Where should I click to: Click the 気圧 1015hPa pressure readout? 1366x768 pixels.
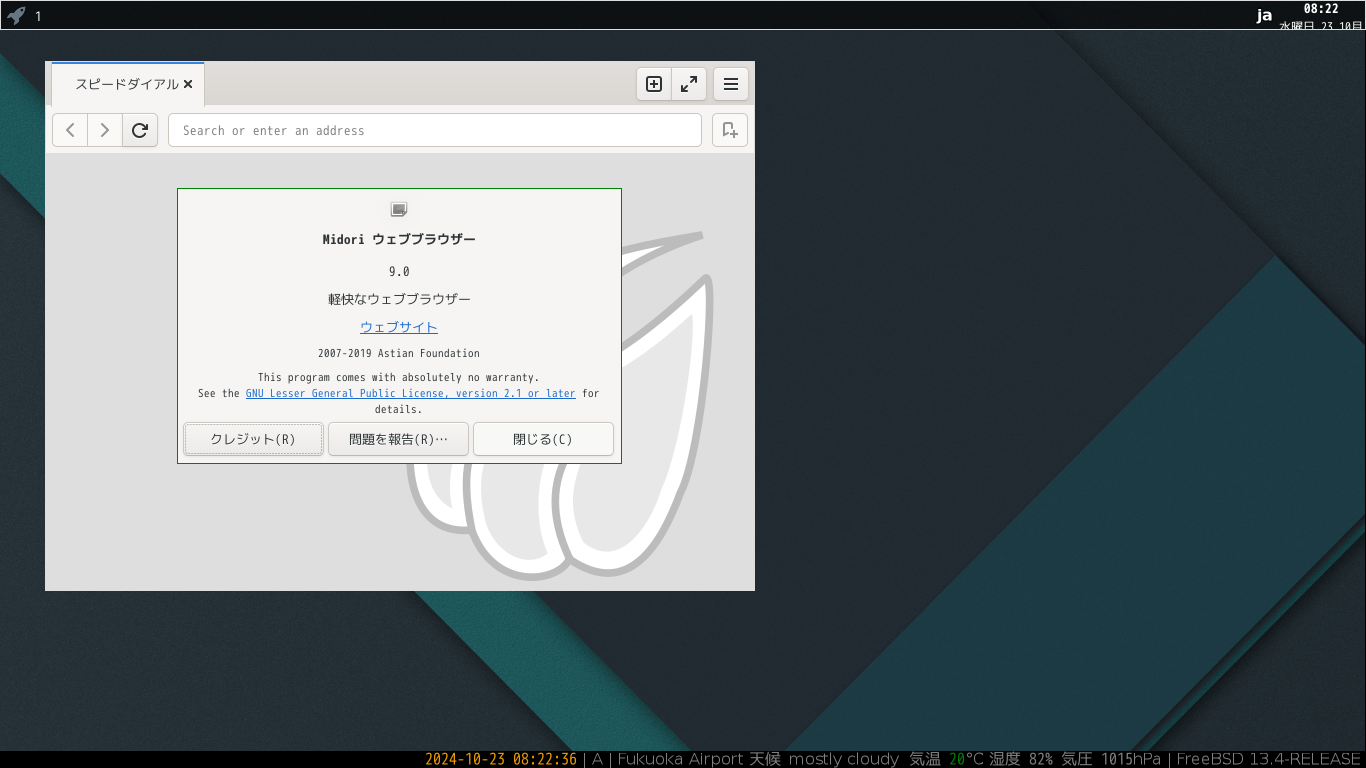click(1111, 759)
